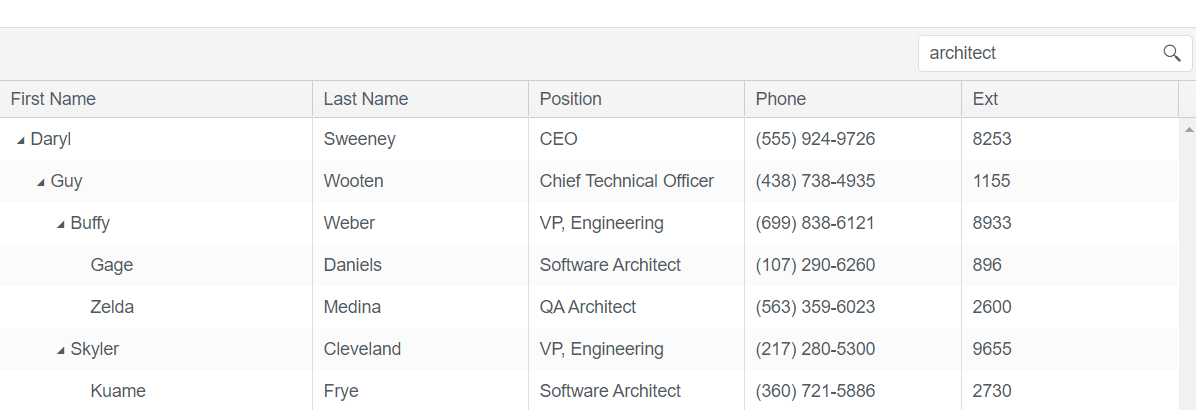1196x410 pixels.
Task: Click the Ext column header
Action: tap(985, 99)
